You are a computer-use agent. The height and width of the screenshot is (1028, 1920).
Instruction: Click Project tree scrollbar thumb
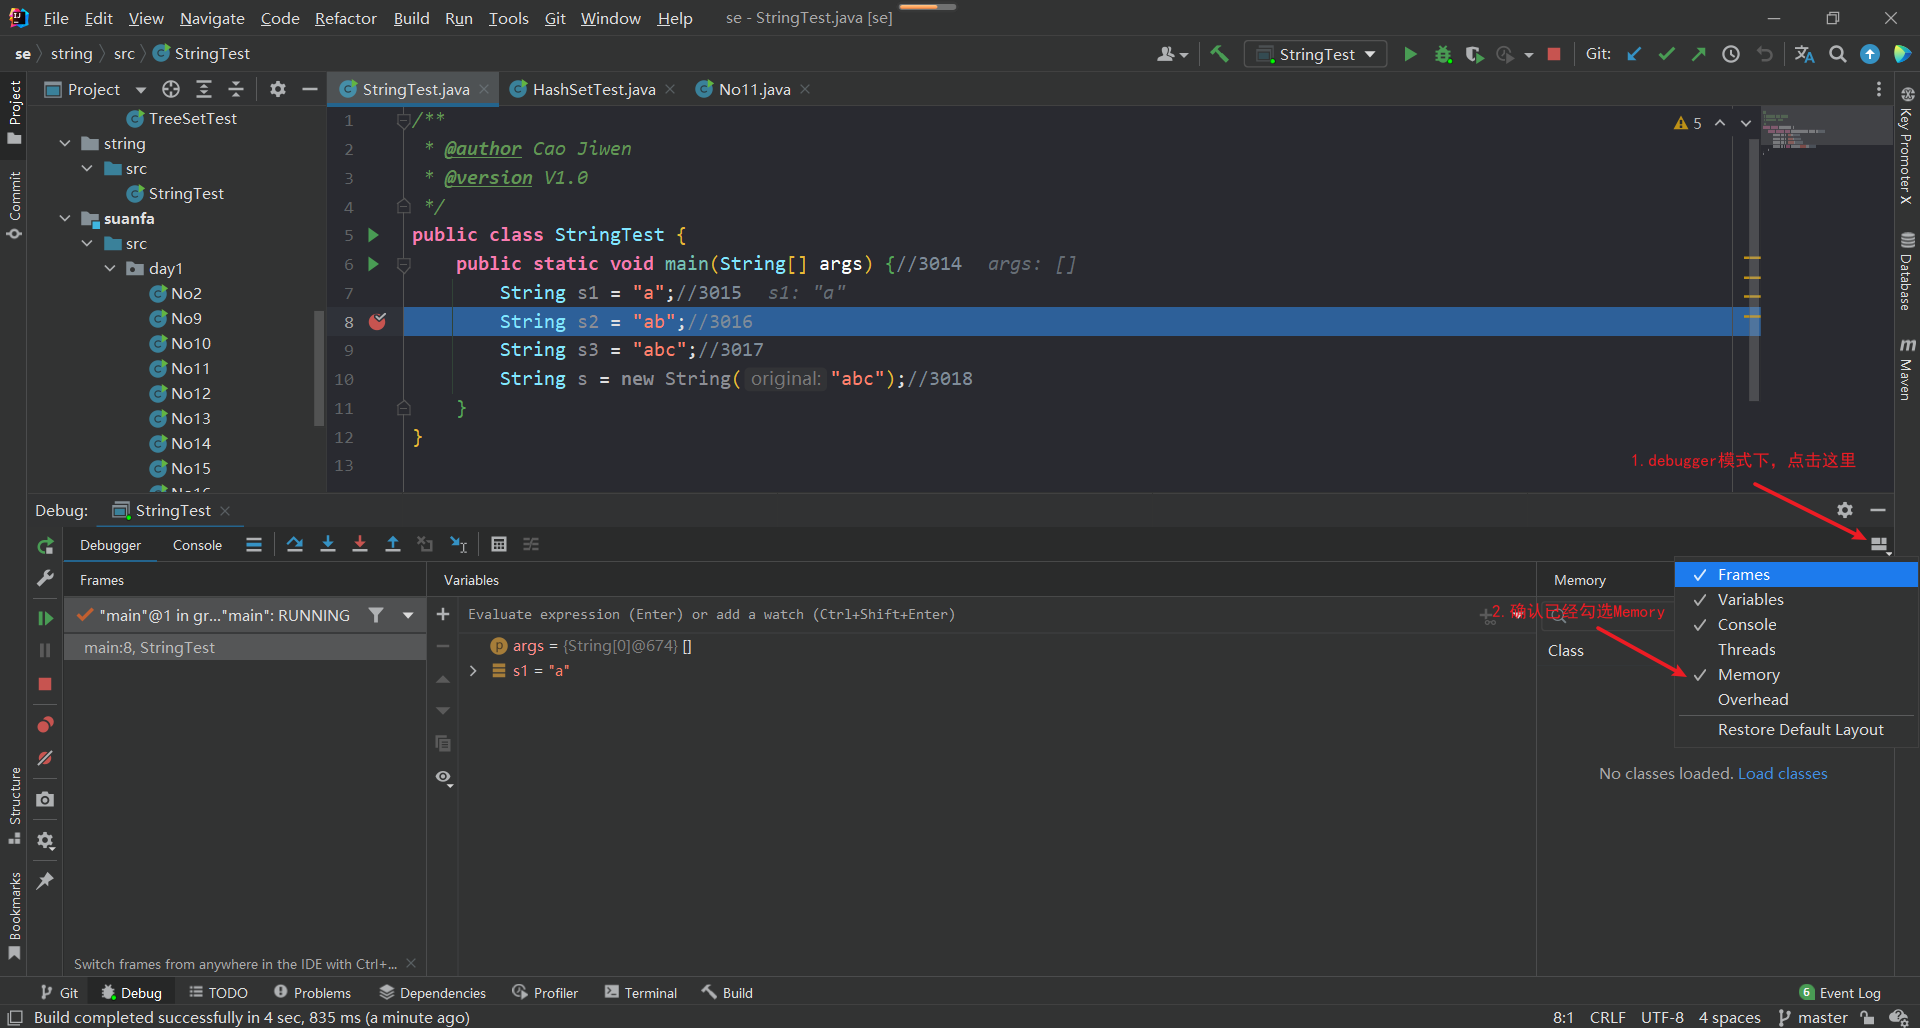coord(319,367)
